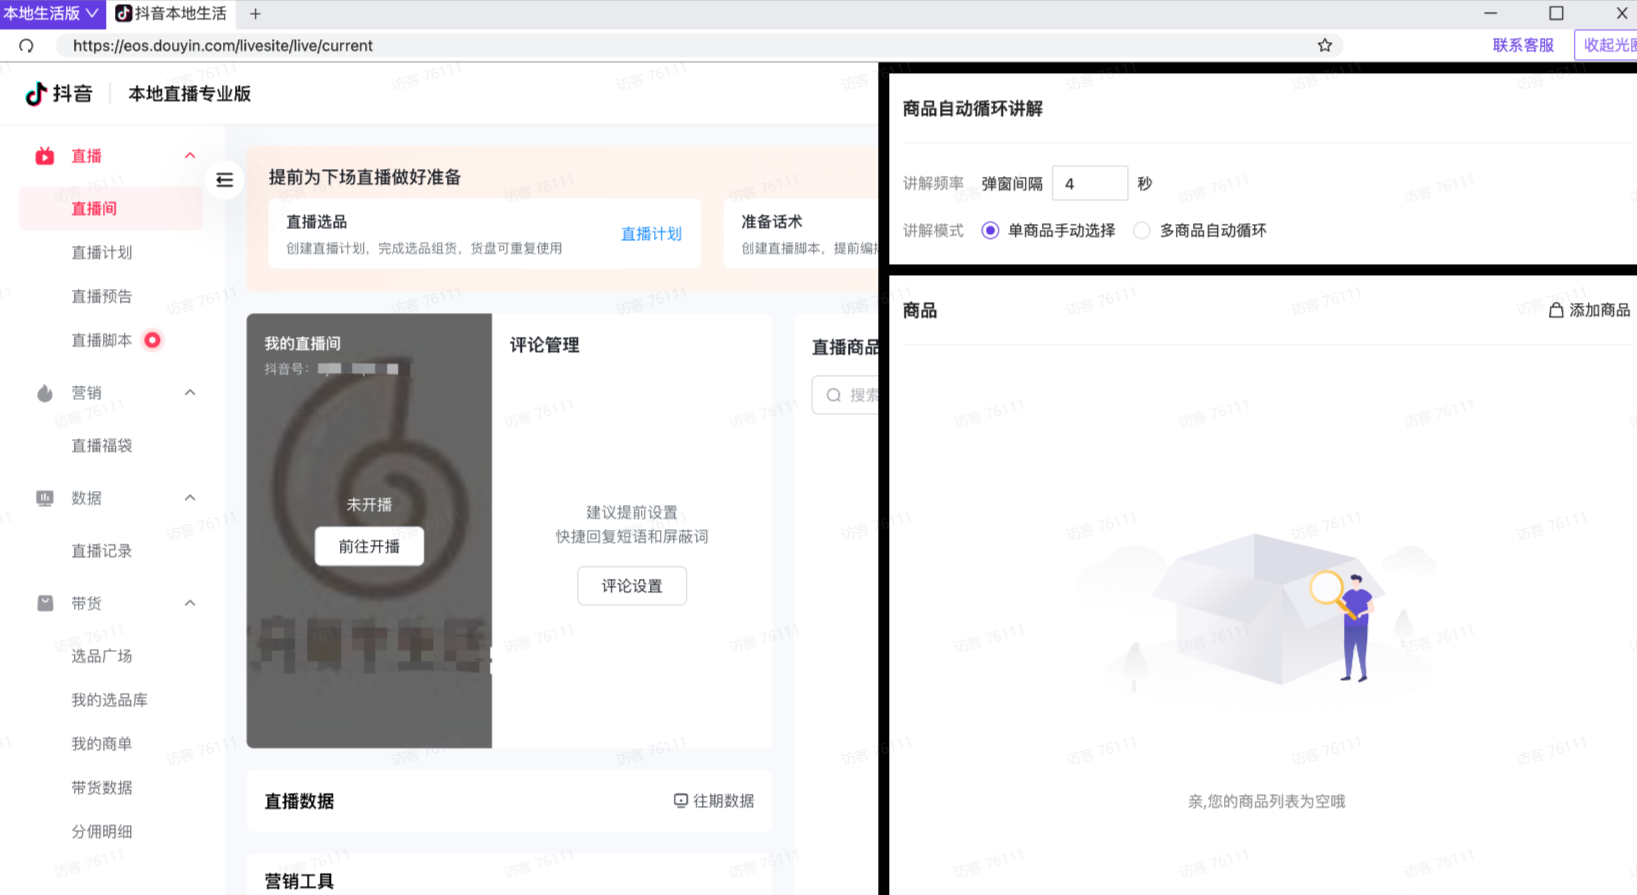The image size is (1637, 895).
Task: Click the 前往开播 button
Action: [369, 546]
